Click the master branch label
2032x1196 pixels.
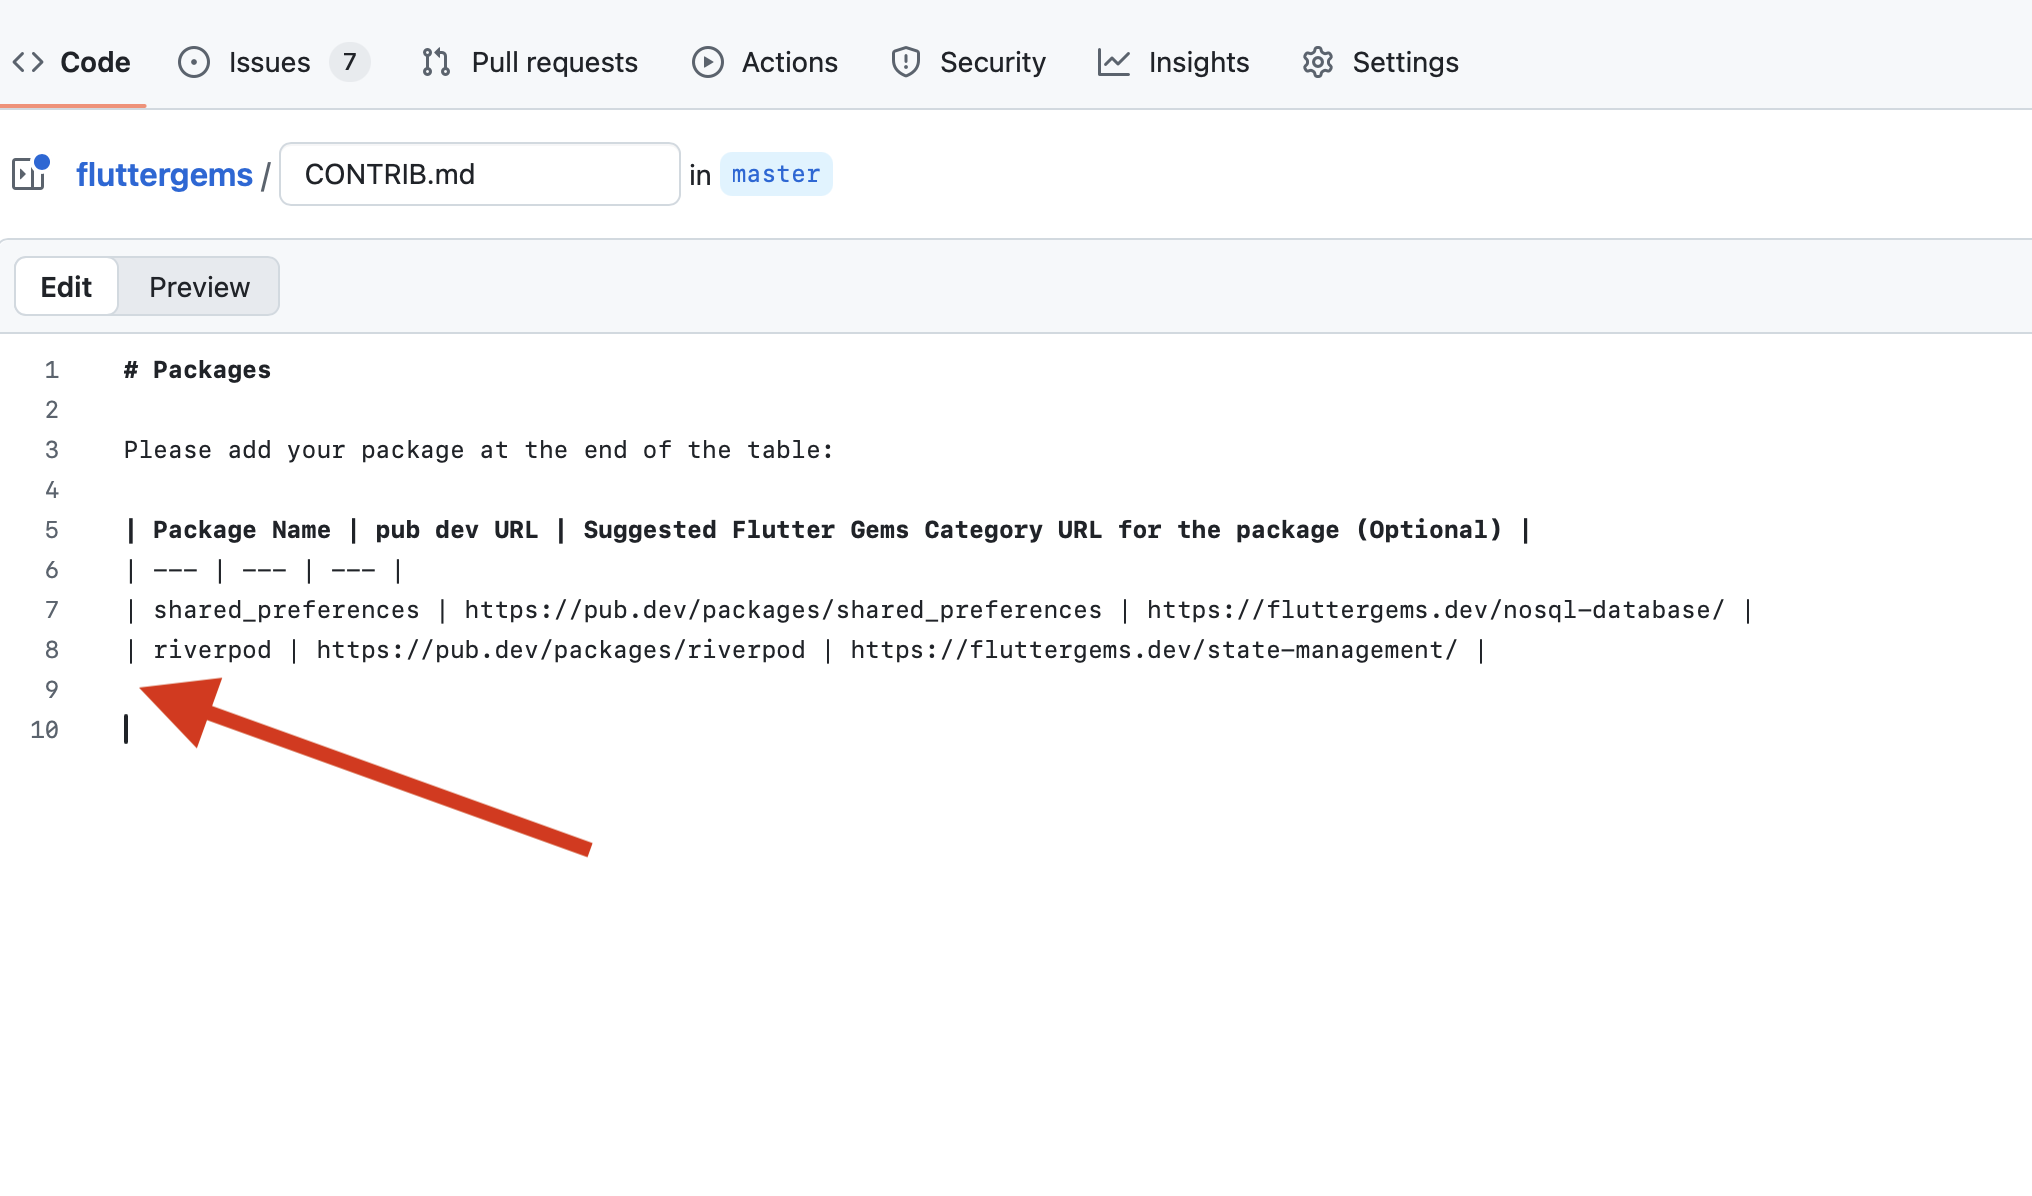coord(776,174)
